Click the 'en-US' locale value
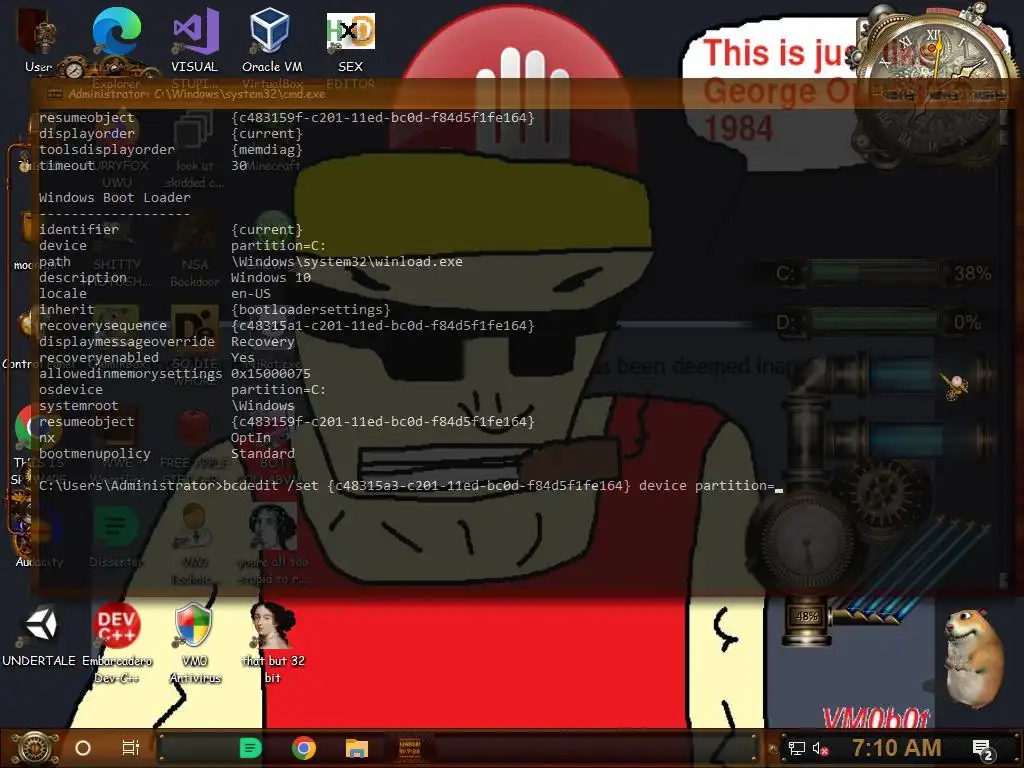This screenshot has height=768, width=1024. pyautogui.click(x=250, y=293)
